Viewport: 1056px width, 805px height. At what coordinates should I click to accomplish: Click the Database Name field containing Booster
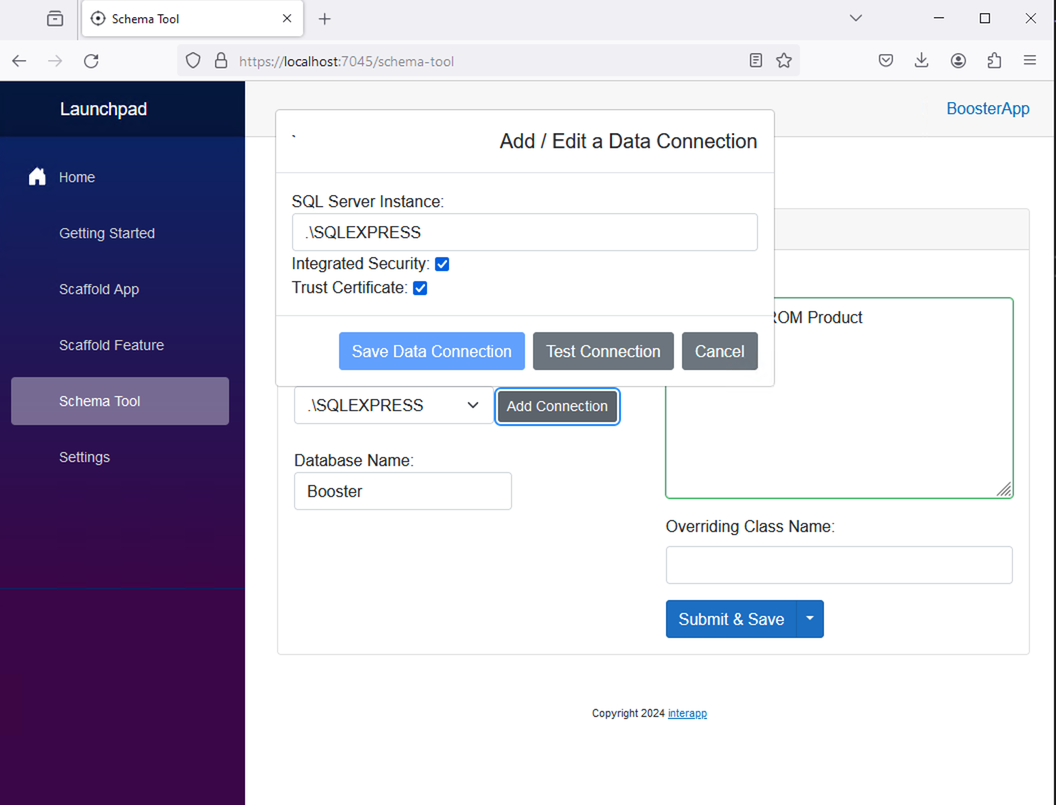pyautogui.click(x=403, y=491)
